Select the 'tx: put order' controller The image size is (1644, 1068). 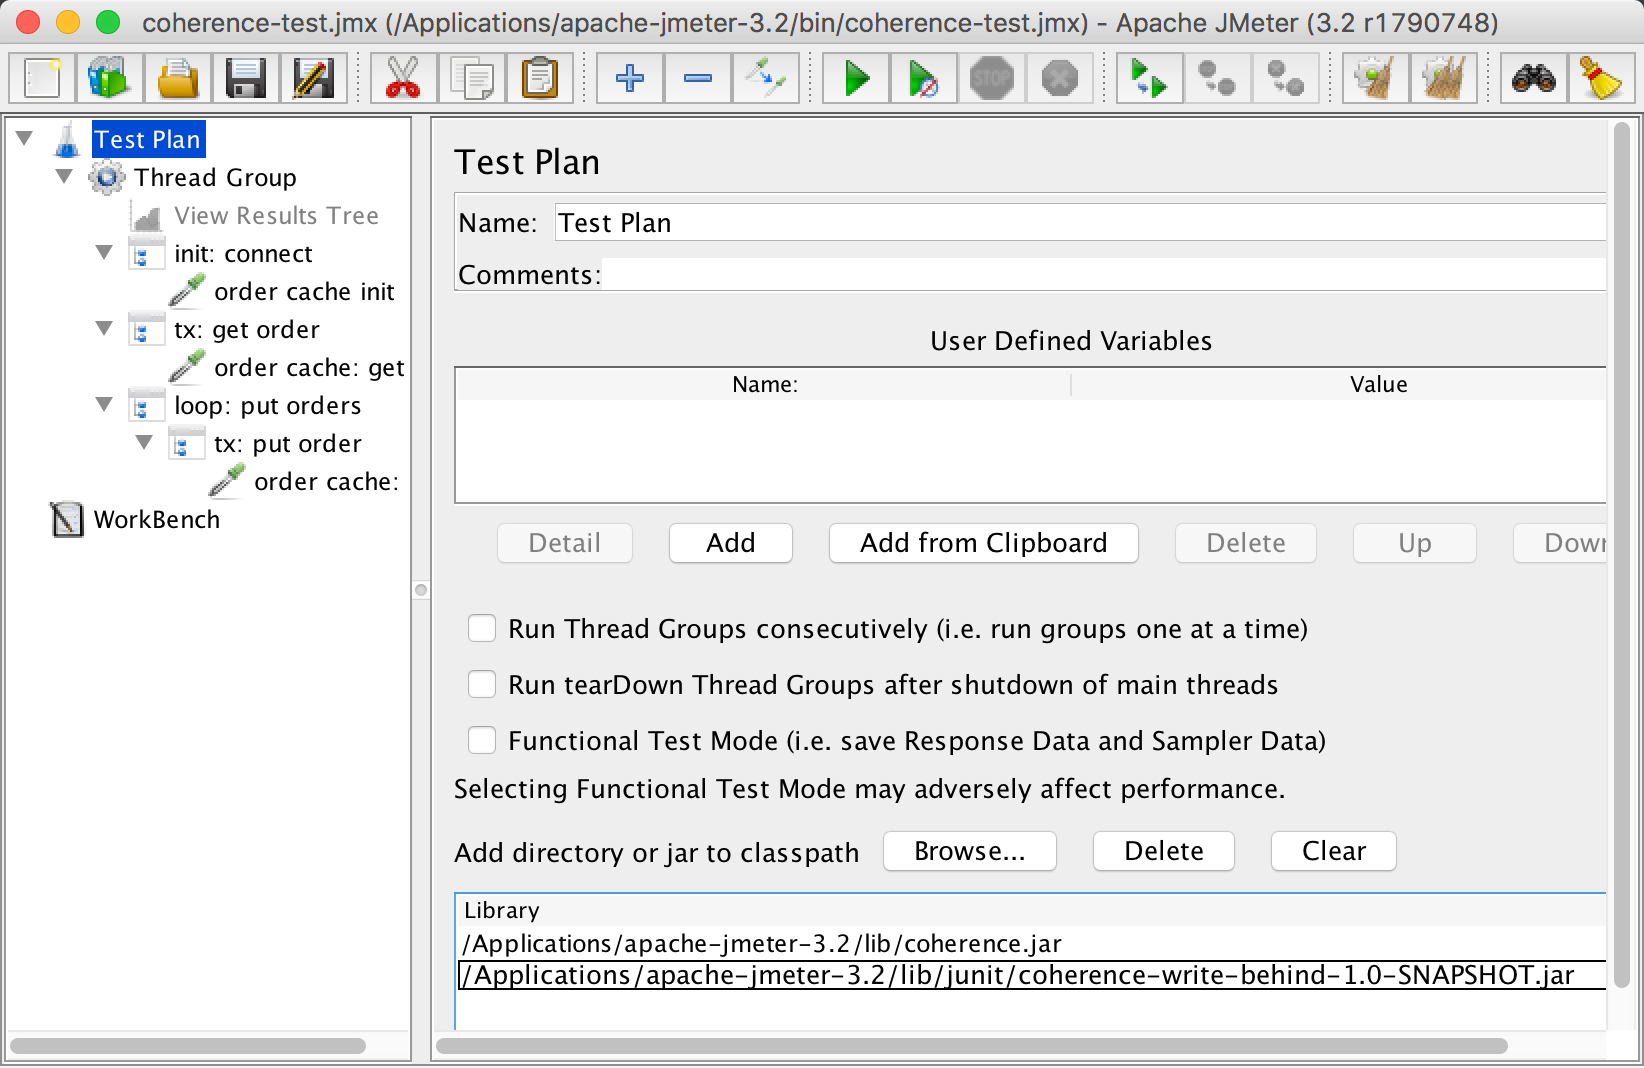click(287, 444)
